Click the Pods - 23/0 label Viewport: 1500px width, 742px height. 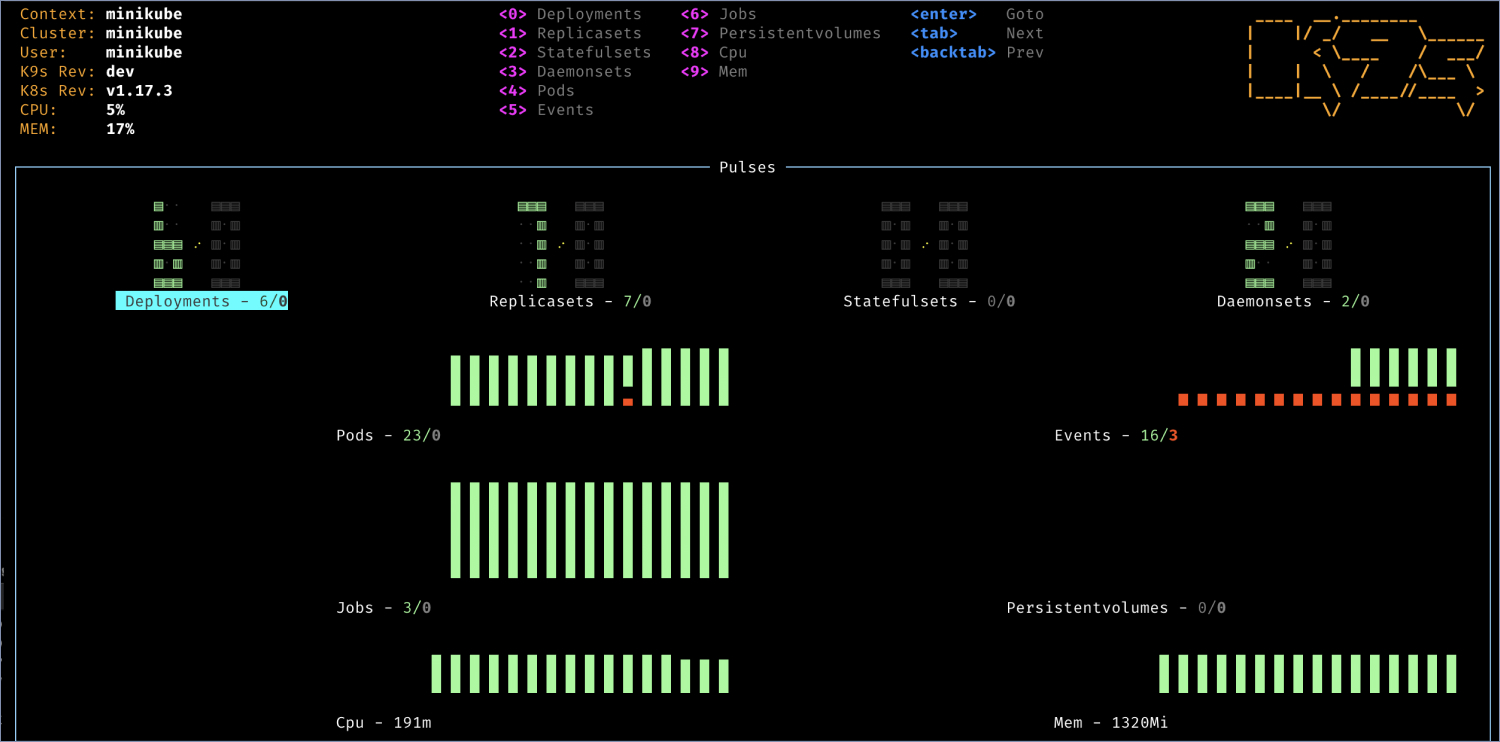[388, 435]
